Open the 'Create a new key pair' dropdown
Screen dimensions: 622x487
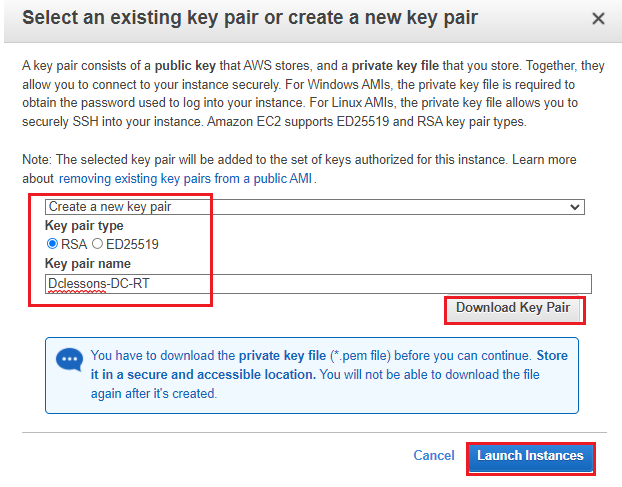click(x=314, y=207)
